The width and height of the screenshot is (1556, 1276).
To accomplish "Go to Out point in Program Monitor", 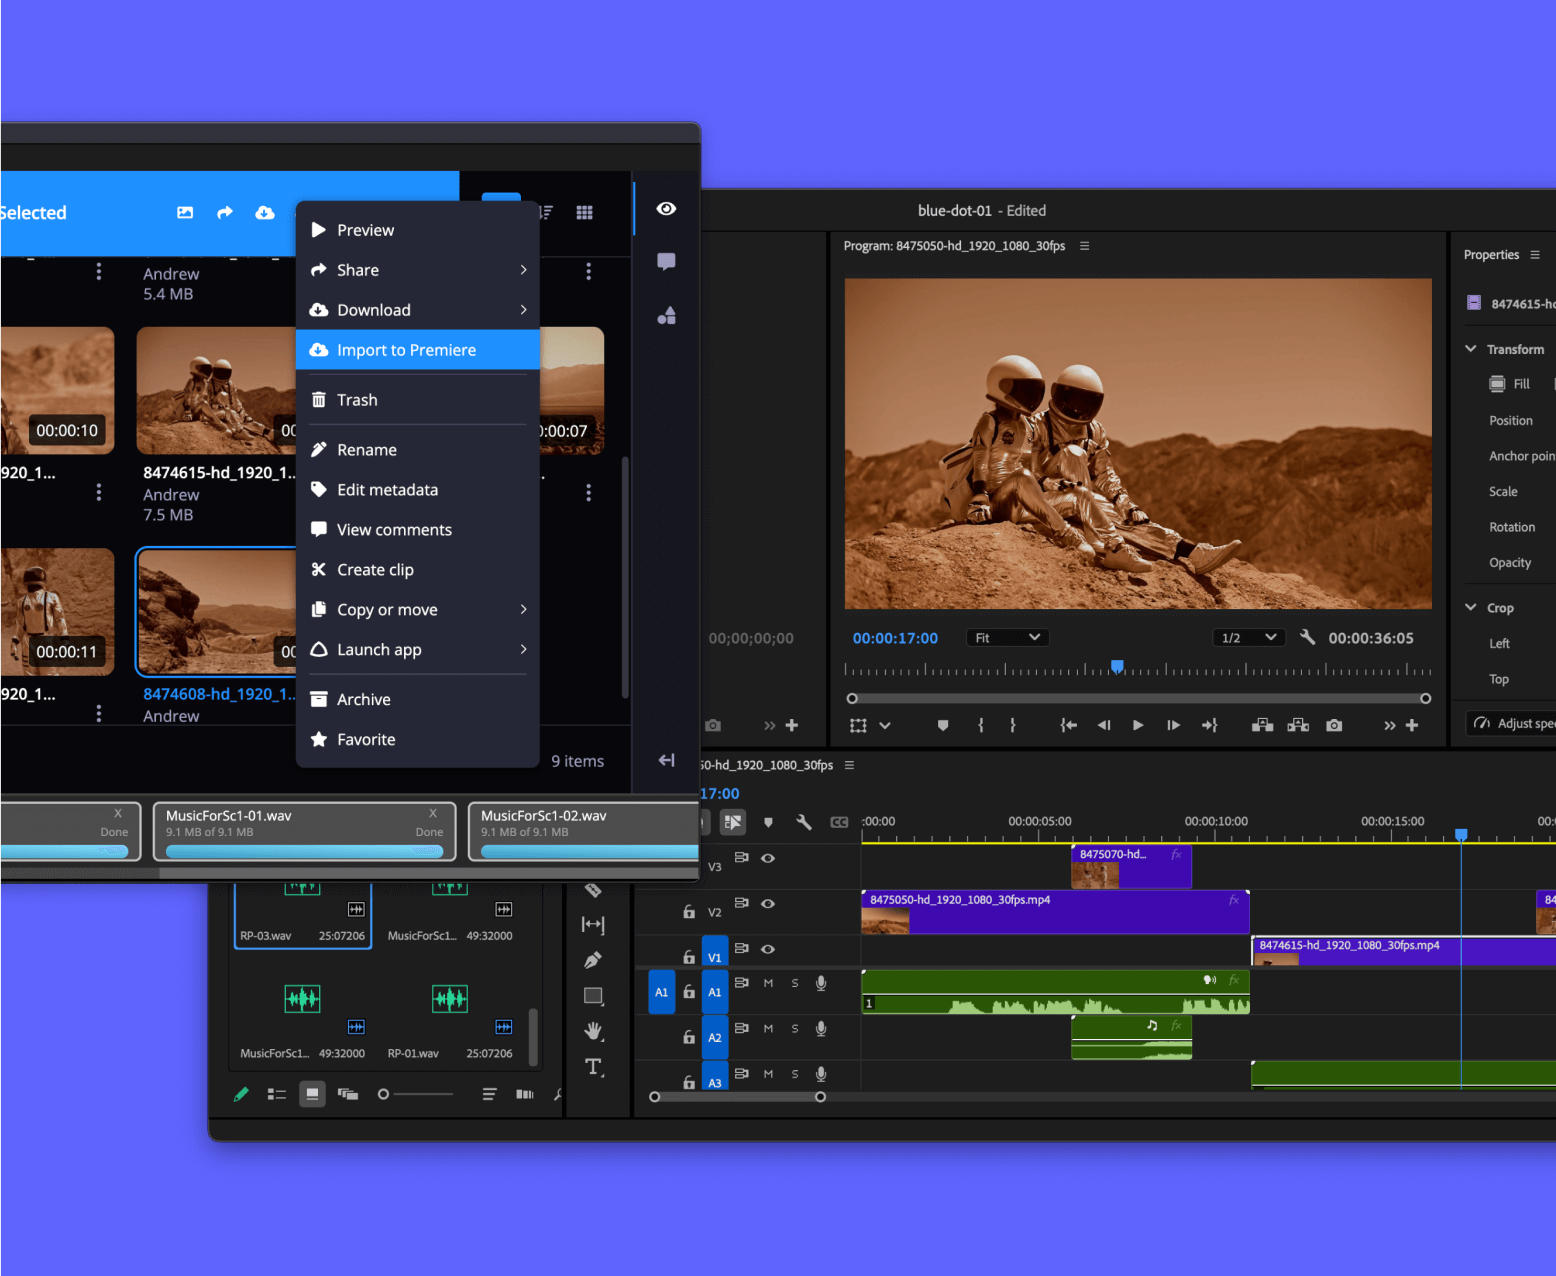I will pos(1210,725).
